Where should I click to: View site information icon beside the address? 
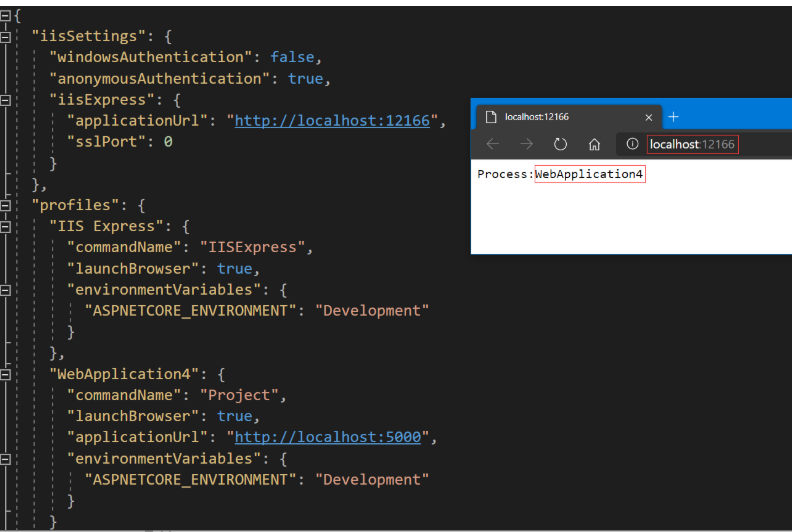[632, 144]
